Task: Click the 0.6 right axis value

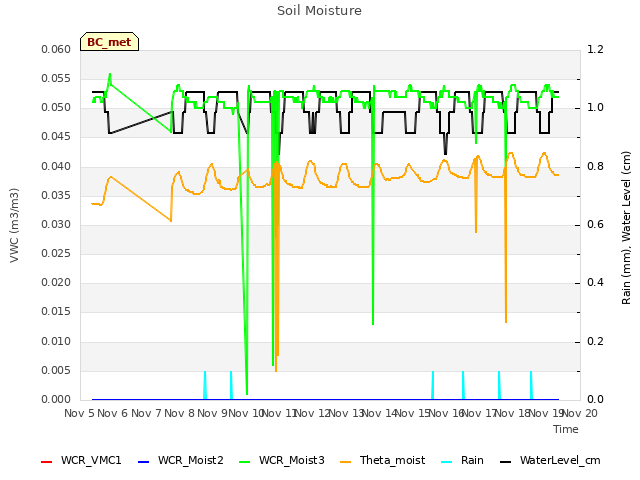Action: click(595, 224)
